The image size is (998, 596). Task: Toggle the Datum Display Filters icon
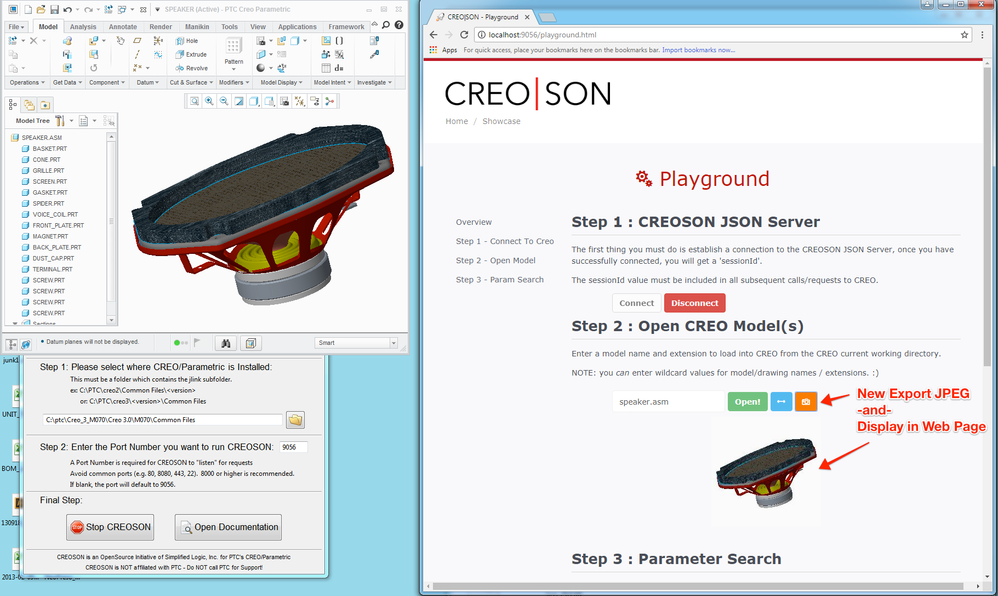tap(299, 101)
